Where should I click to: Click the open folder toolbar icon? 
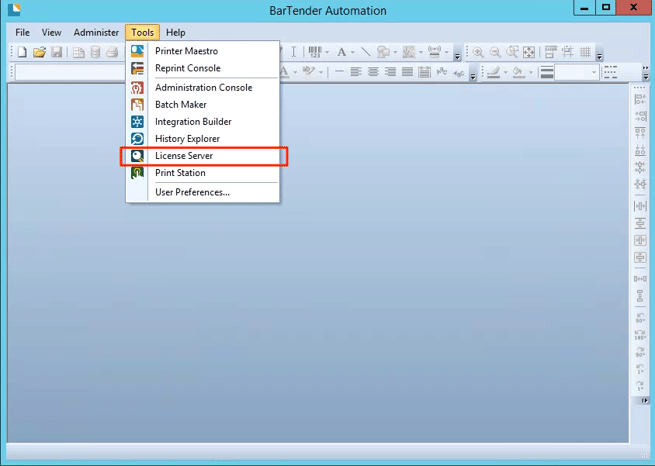[39, 52]
